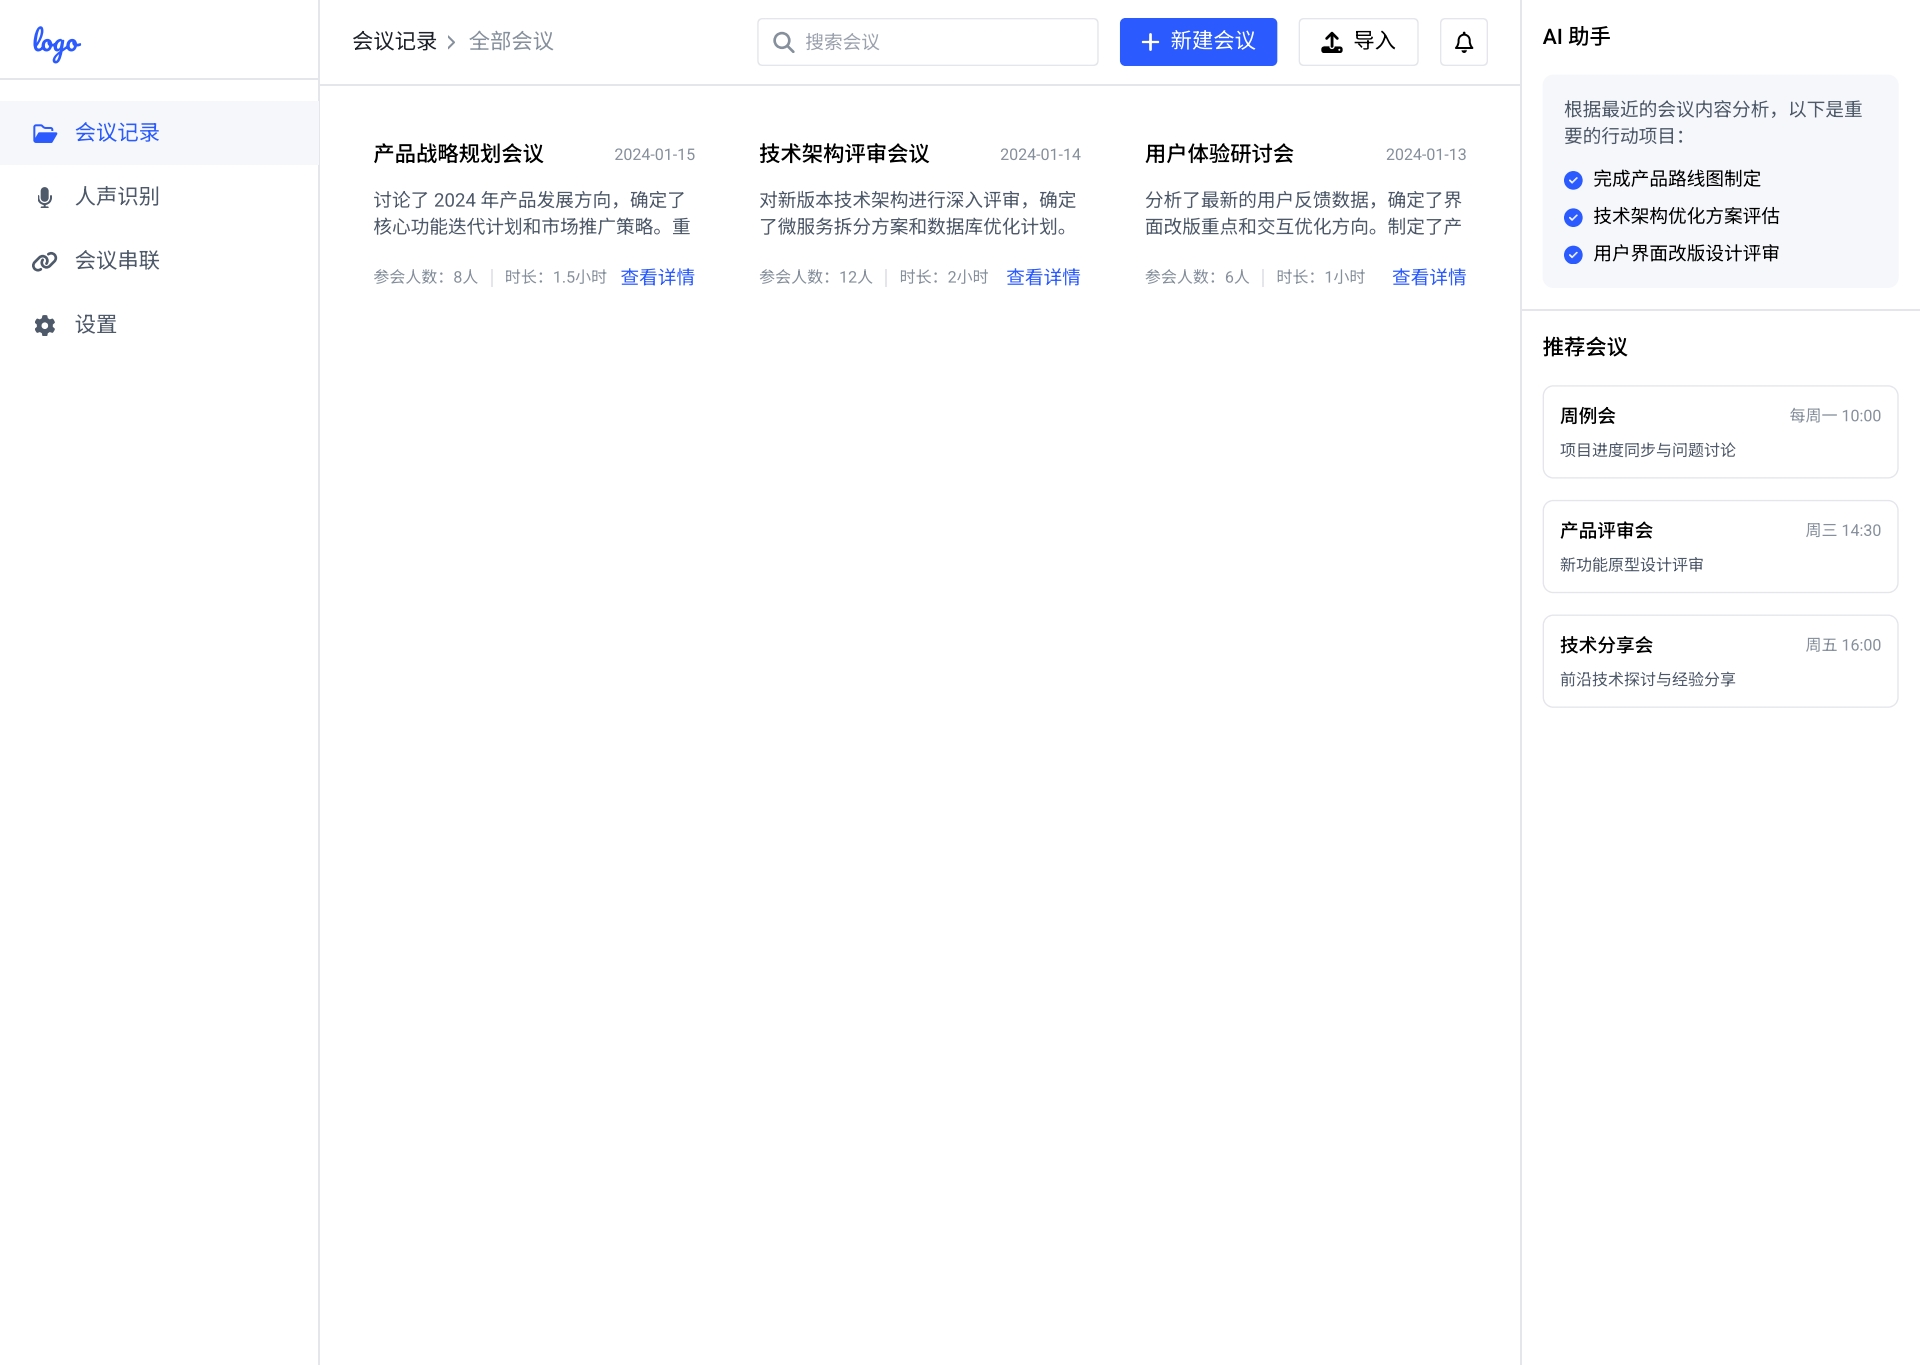Click date 2024-01-14
1920x1365 pixels.
1041,155
